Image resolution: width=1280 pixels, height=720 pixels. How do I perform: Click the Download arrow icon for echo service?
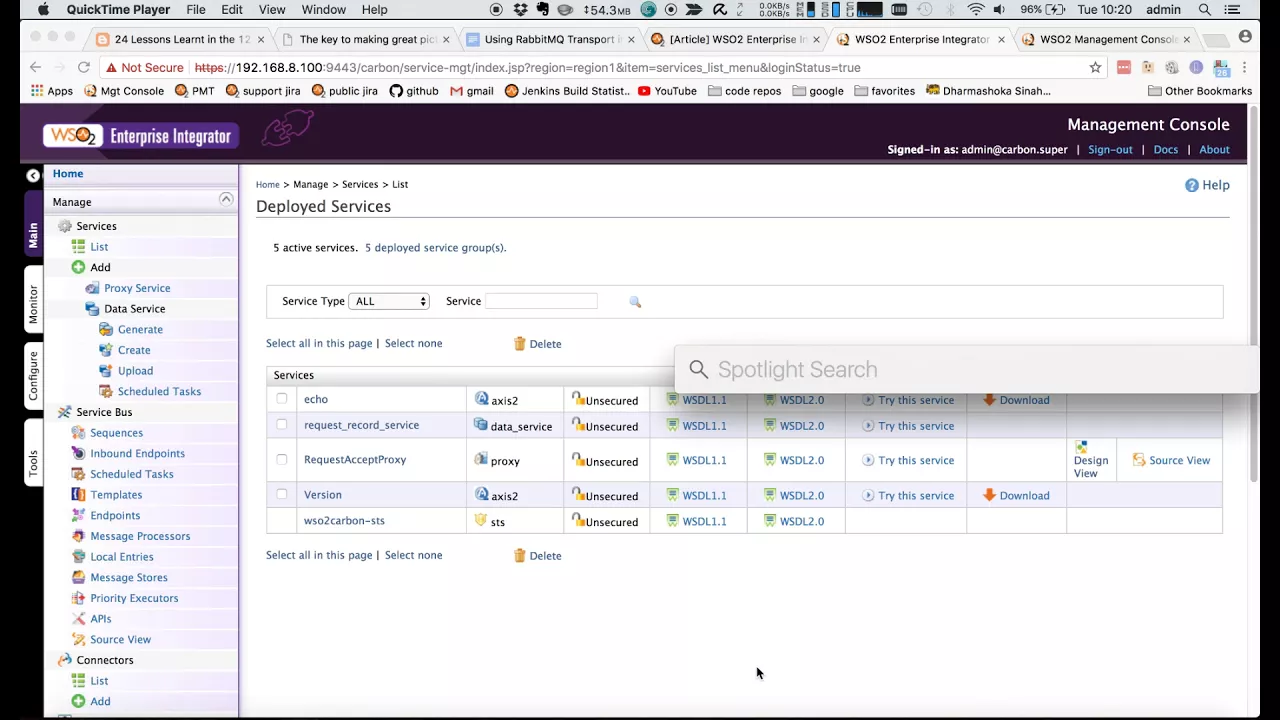989,400
